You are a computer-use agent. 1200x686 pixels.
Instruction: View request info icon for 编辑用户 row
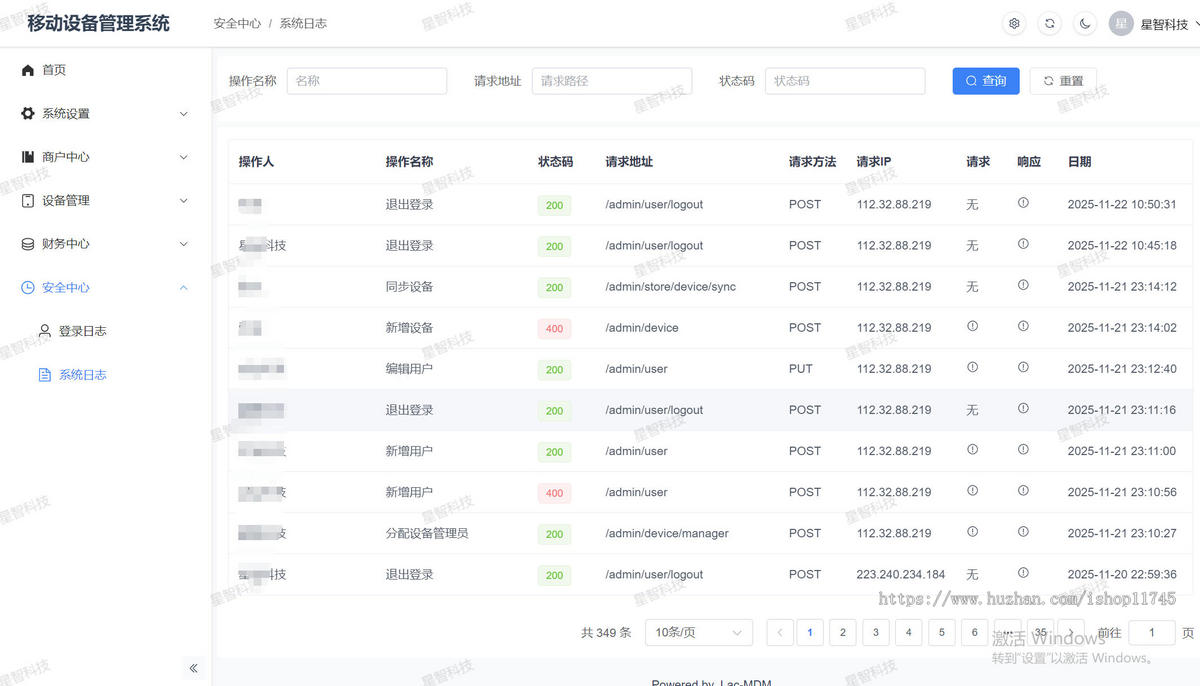(x=972, y=367)
